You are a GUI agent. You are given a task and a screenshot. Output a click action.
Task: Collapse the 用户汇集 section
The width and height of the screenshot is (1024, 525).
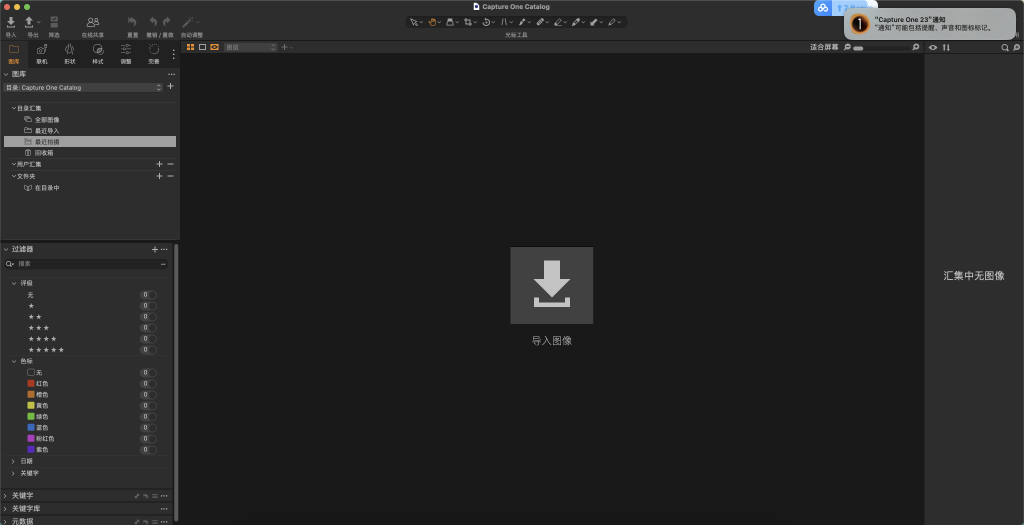point(14,165)
